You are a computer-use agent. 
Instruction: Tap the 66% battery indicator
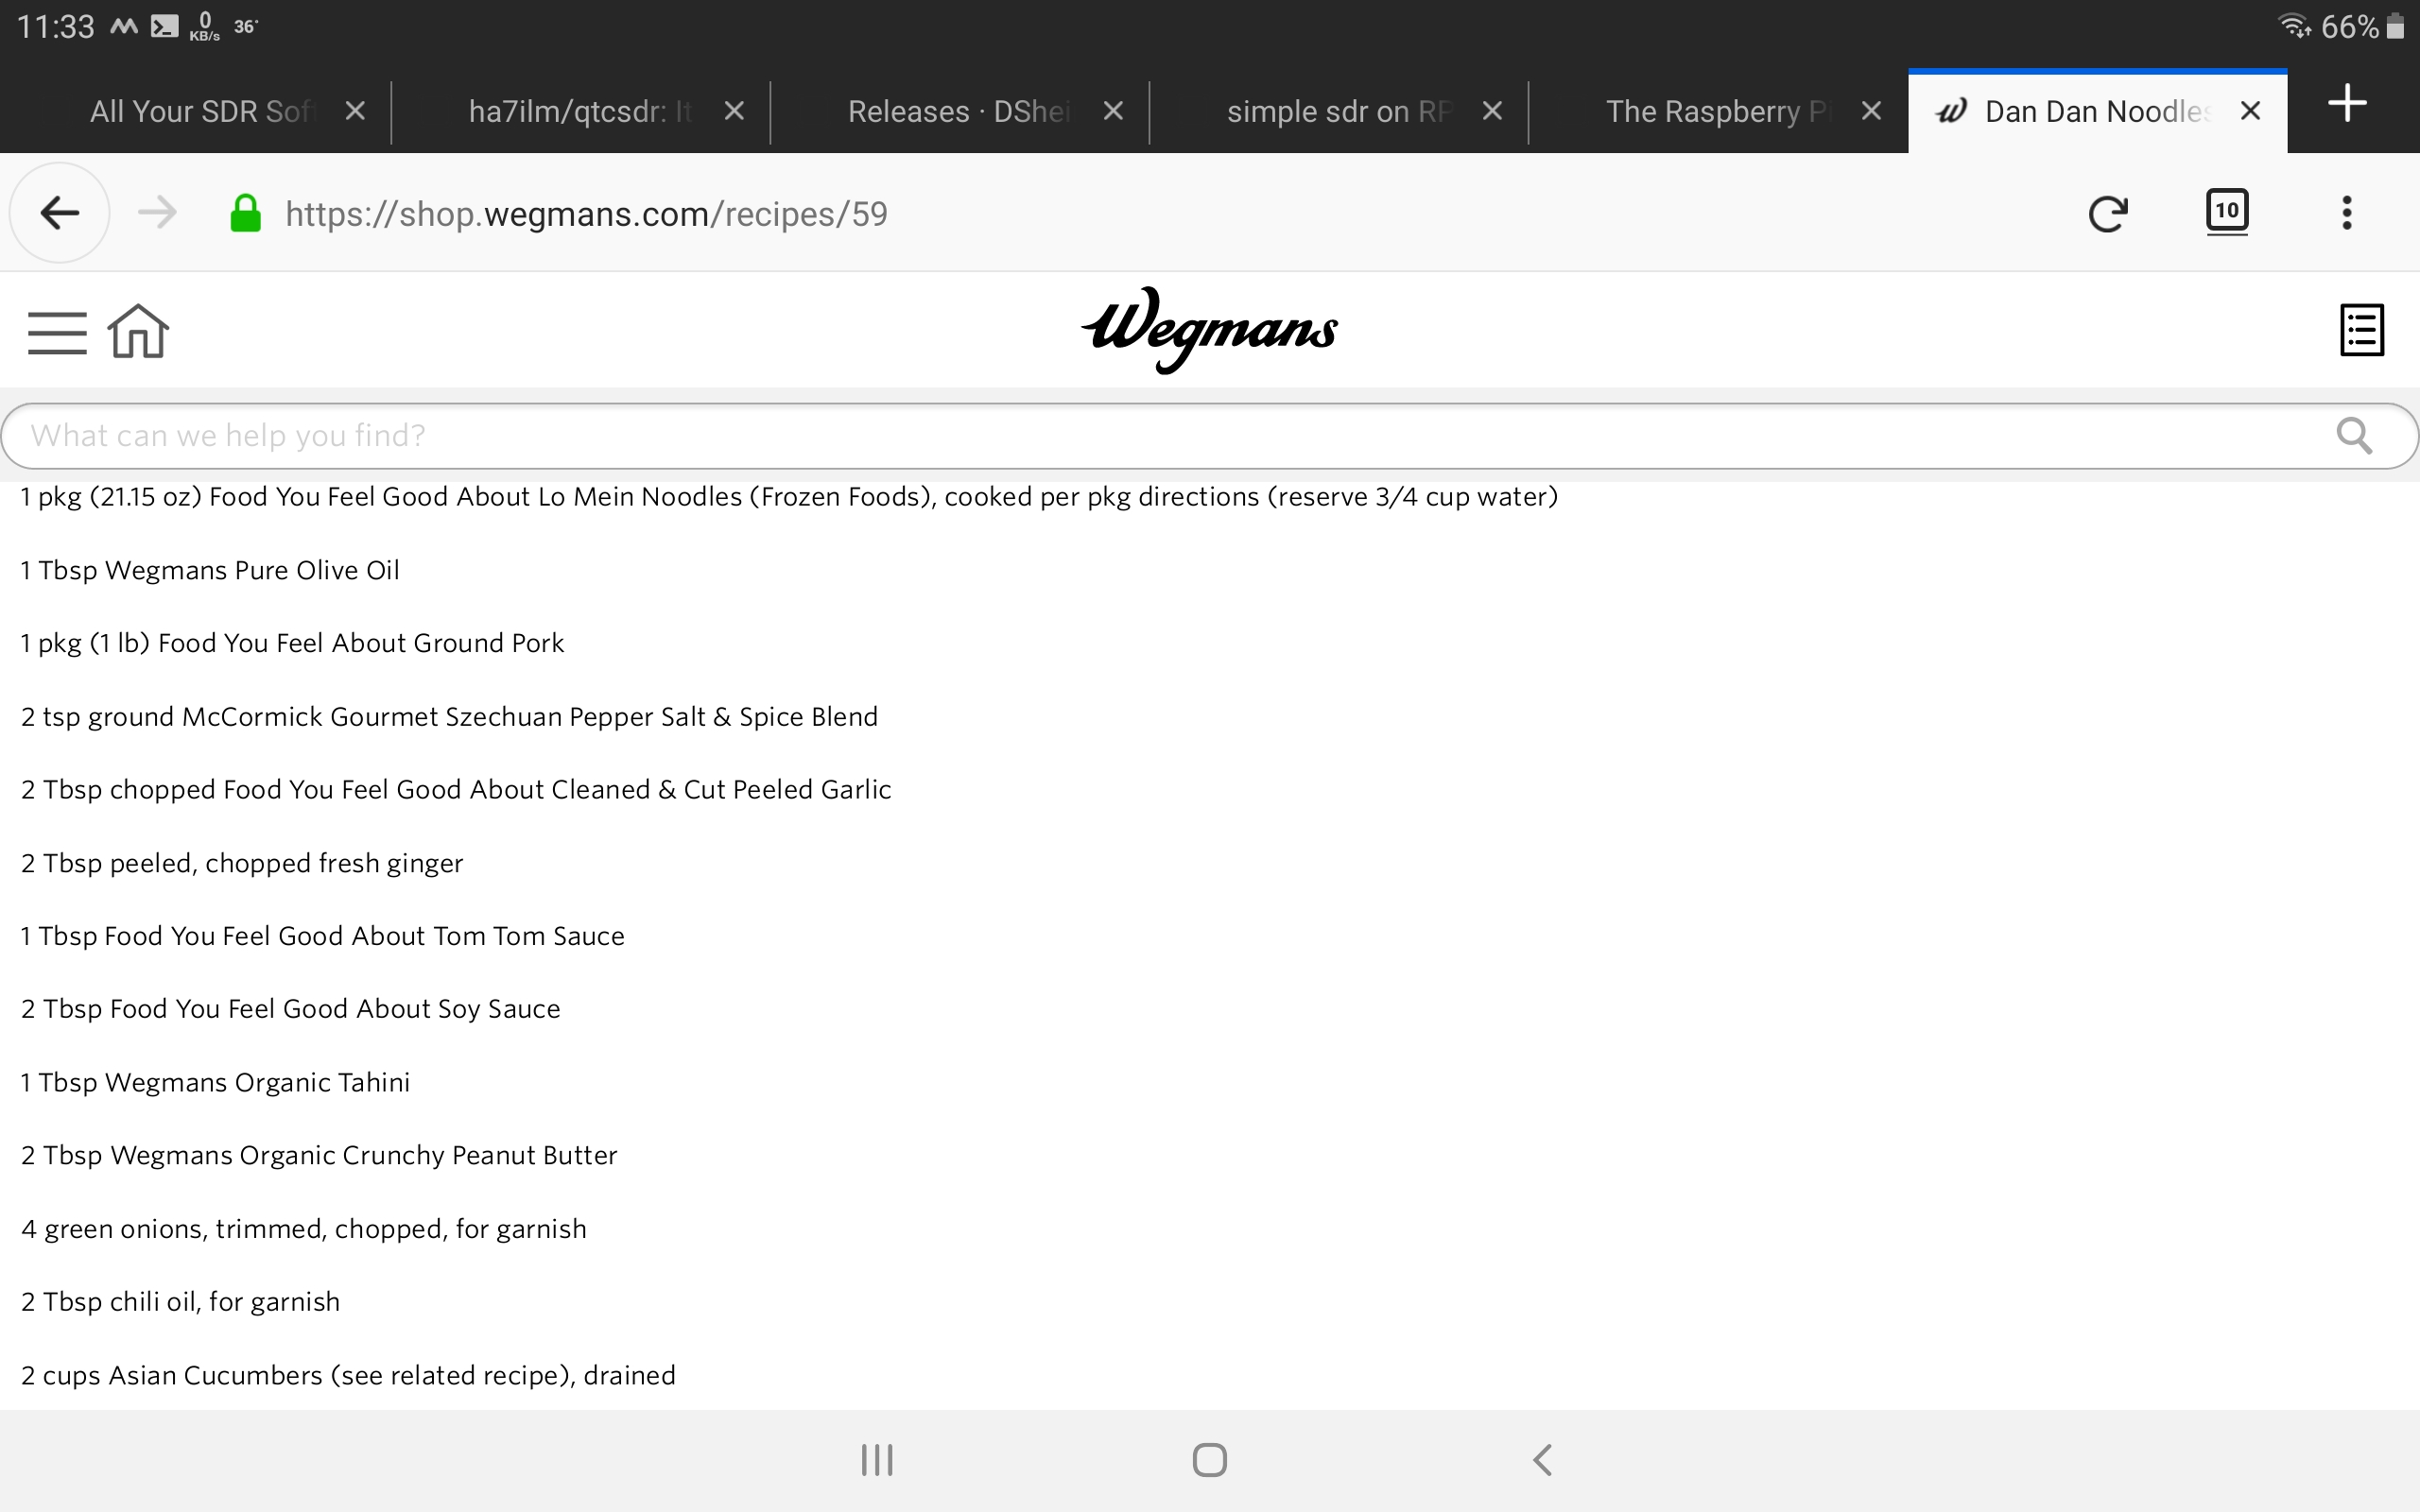click(x=2362, y=26)
